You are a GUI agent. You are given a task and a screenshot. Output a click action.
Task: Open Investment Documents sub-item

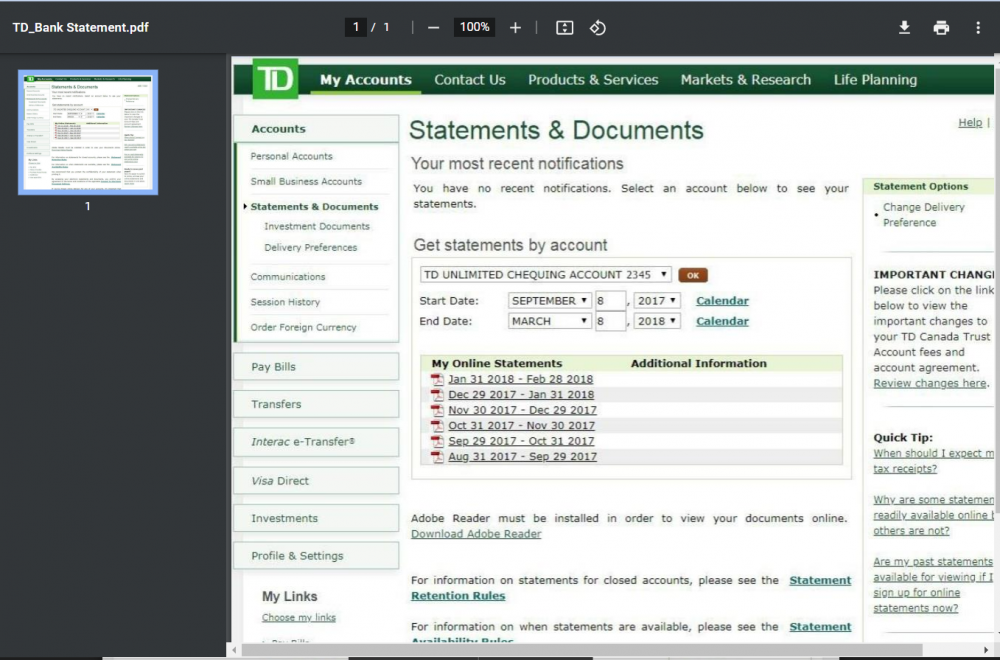tap(317, 226)
